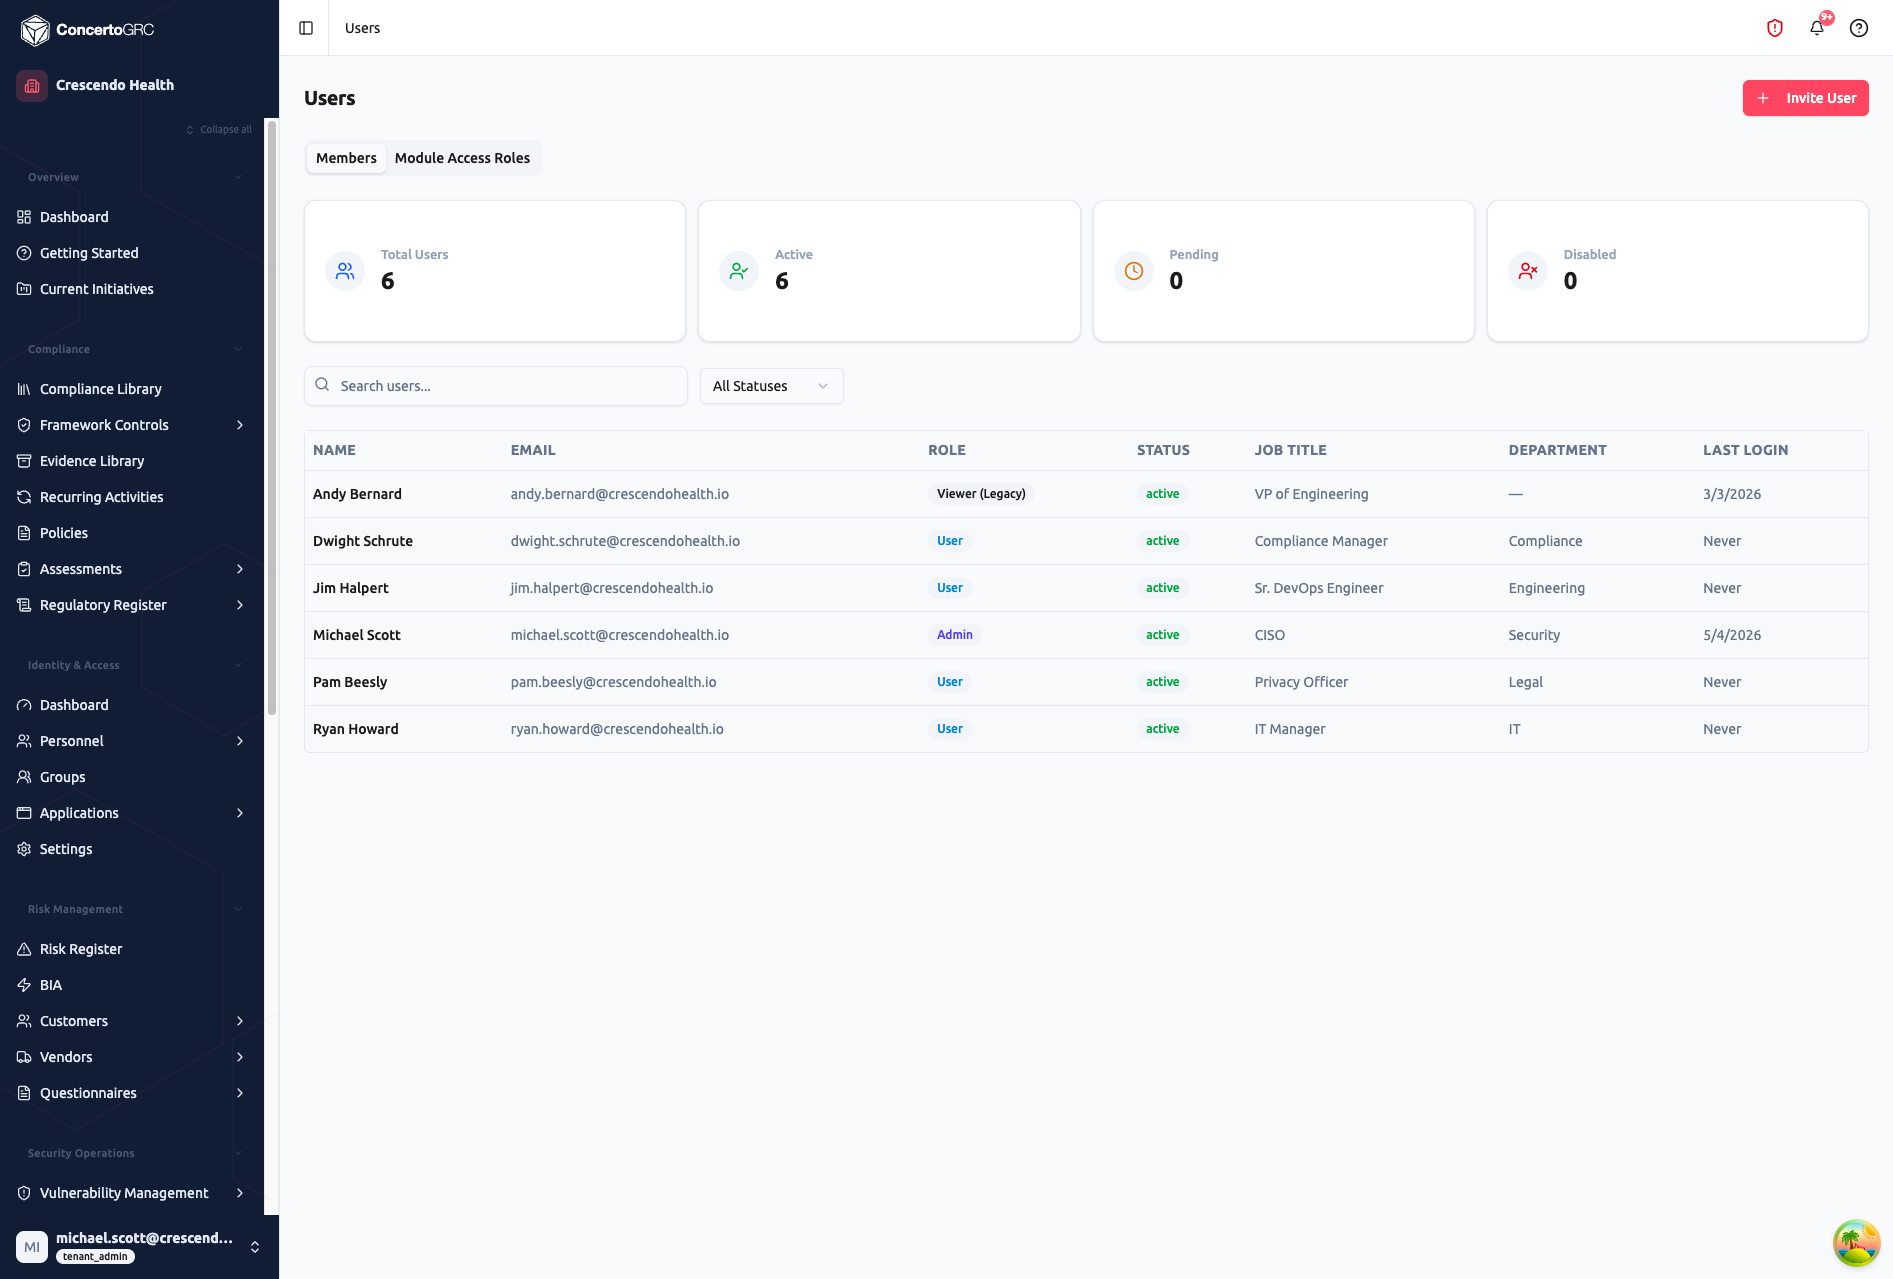This screenshot has width=1893, height=1279.
Task: Open Overview Dashboard grid icon
Action: pos(24,217)
